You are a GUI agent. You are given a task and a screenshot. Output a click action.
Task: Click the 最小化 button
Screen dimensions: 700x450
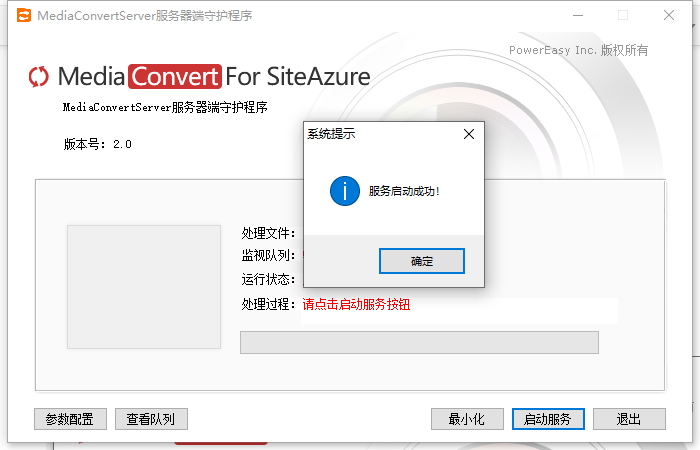(467, 419)
